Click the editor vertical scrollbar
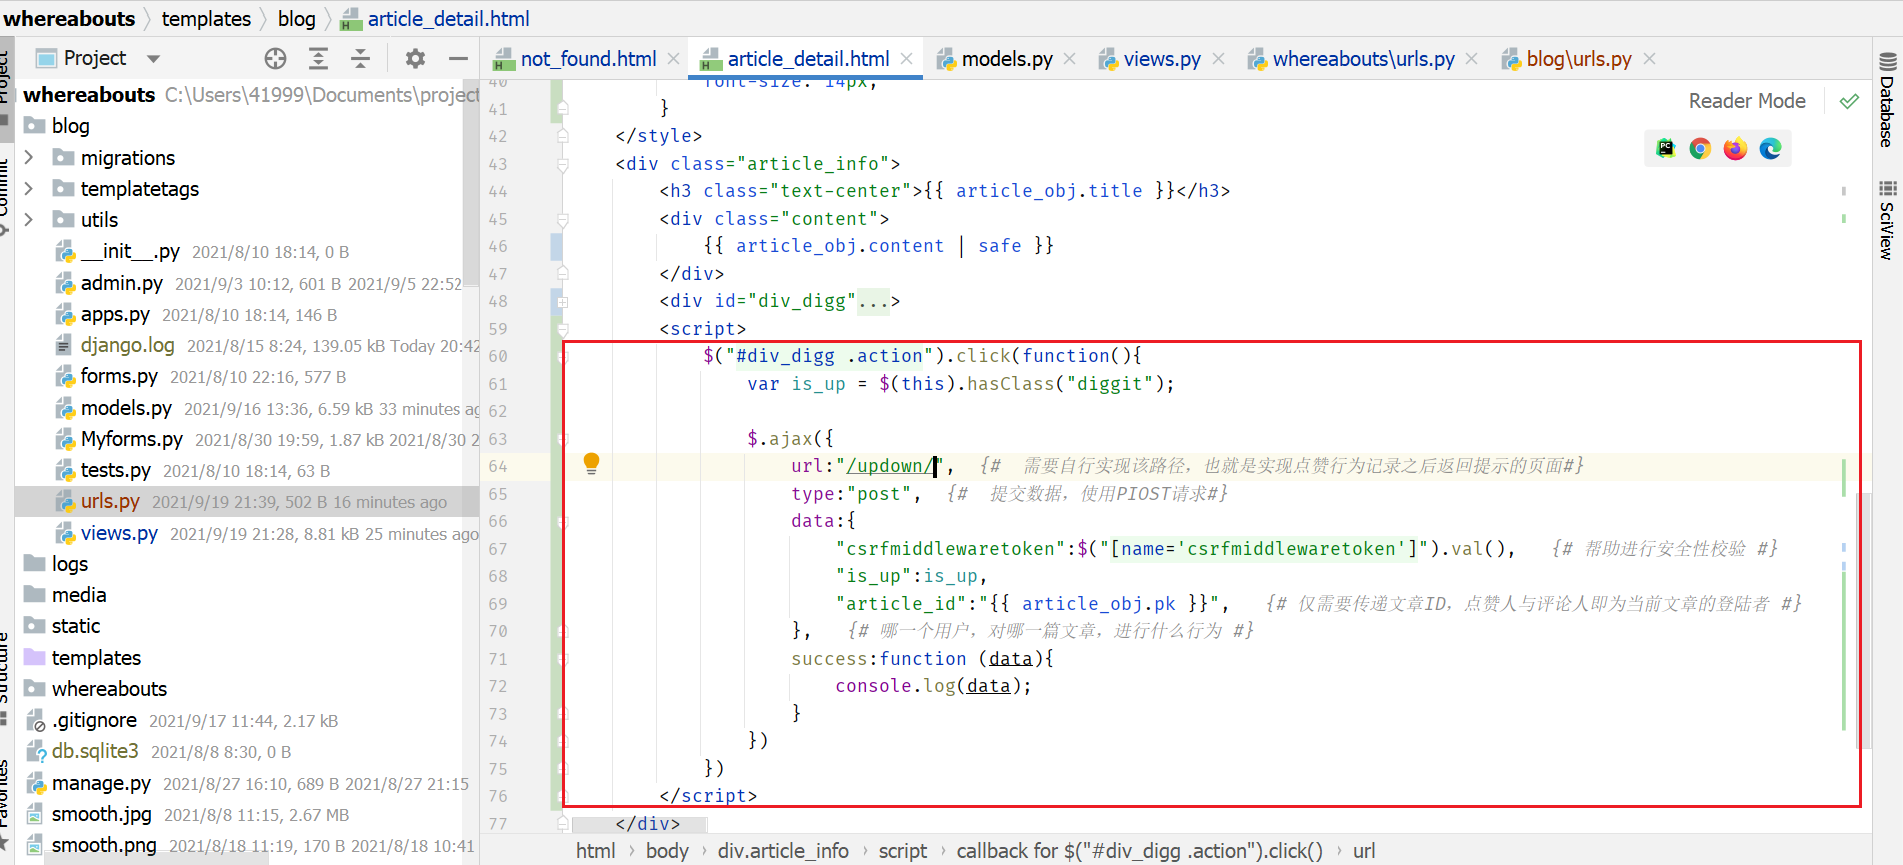1903x865 pixels. coord(1862,620)
